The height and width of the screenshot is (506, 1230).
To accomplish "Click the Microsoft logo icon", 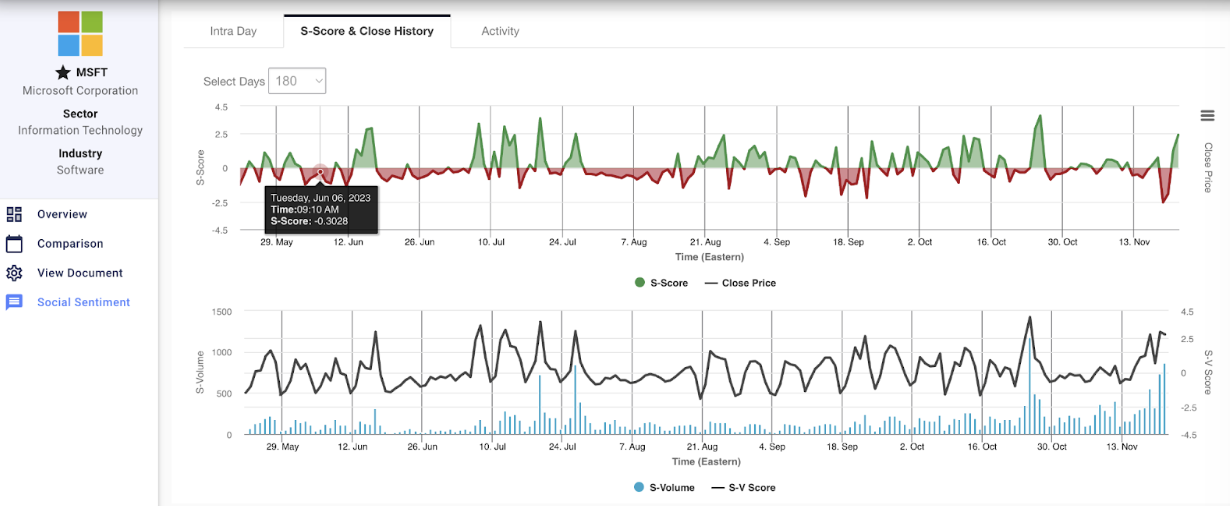I will (x=80, y=33).
